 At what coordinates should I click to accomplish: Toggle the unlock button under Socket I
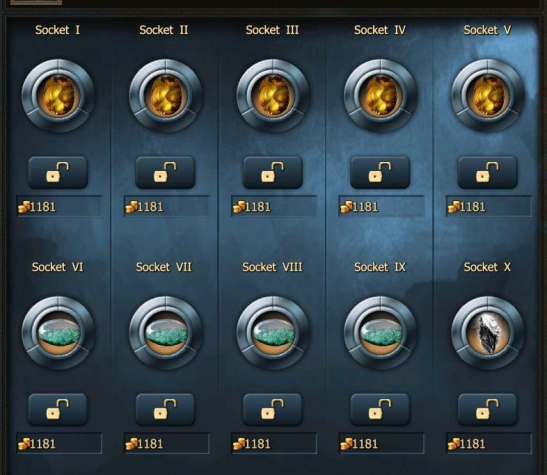tap(58, 172)
